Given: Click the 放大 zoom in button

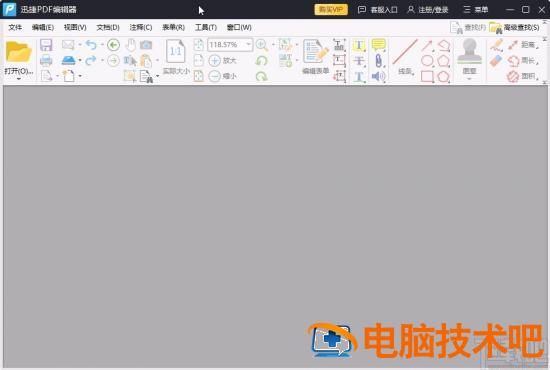Looking at the screenshot, I should coord(222,61).
